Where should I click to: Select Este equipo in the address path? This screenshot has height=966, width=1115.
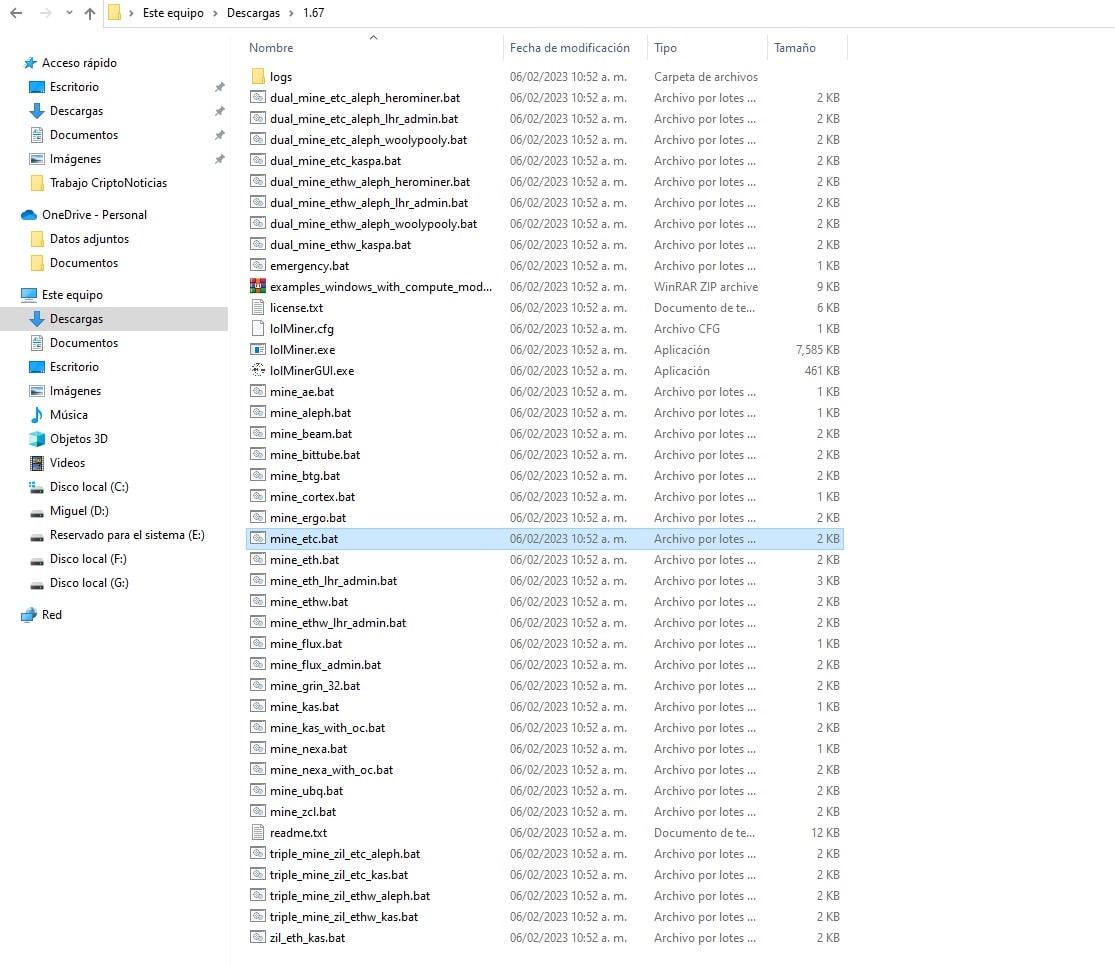[x=173, y=13]
